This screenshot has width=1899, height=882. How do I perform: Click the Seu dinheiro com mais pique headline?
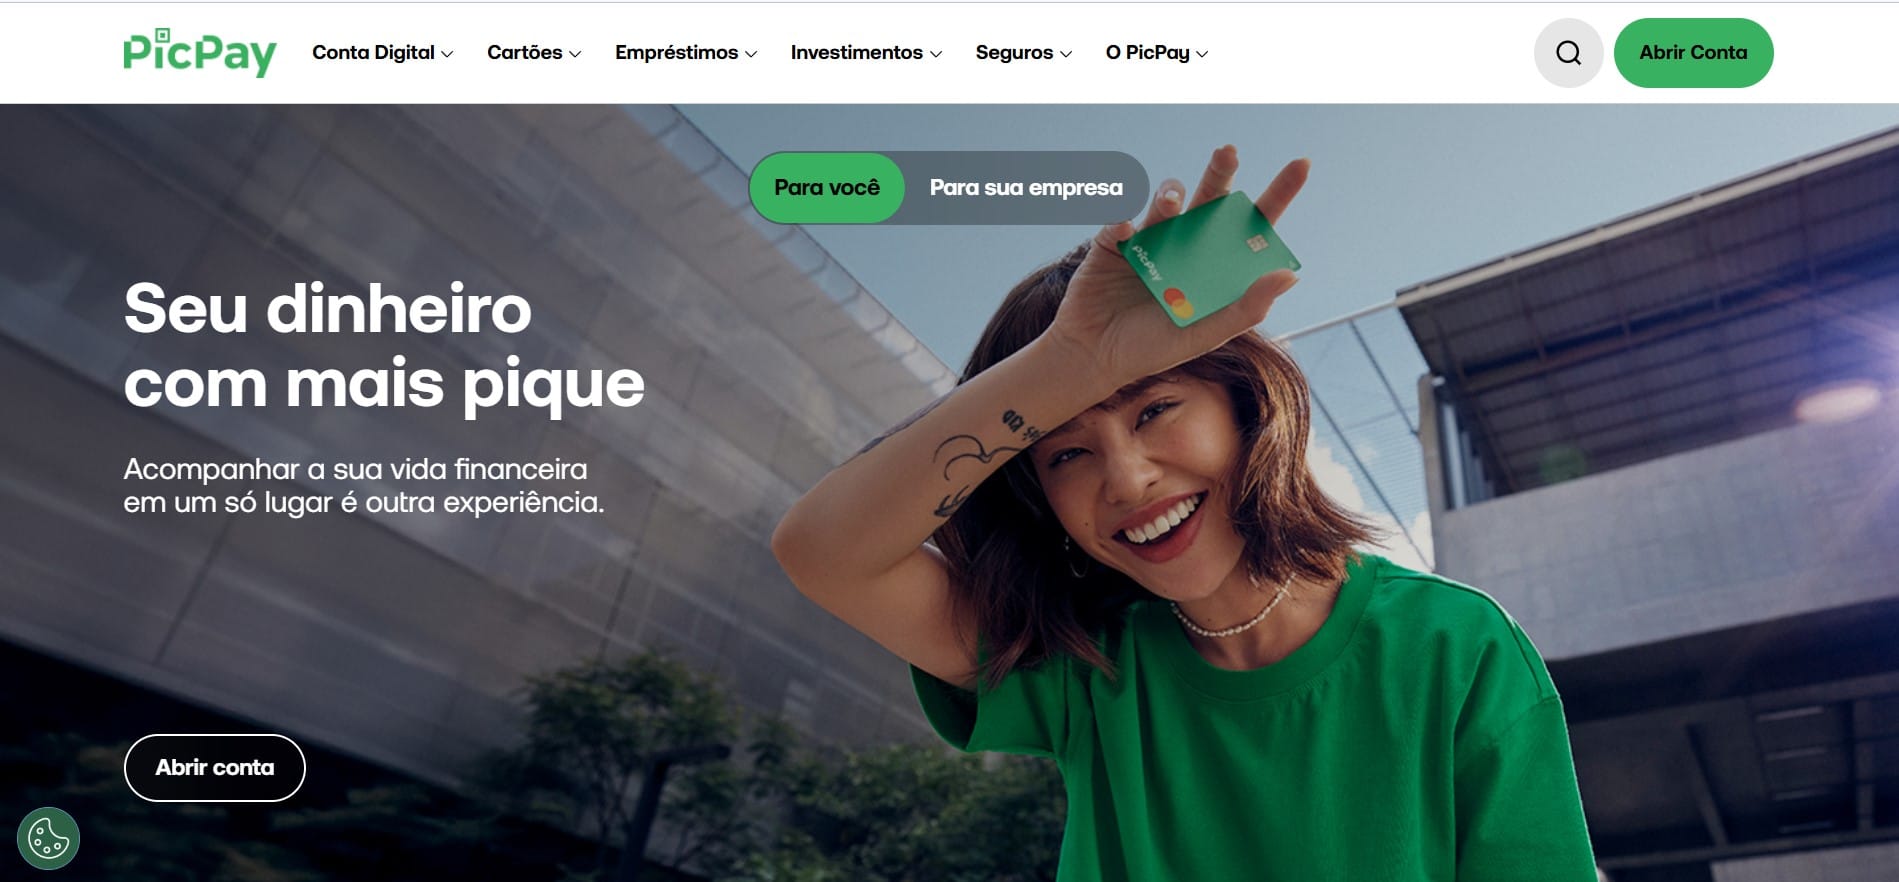click(384, 346)
